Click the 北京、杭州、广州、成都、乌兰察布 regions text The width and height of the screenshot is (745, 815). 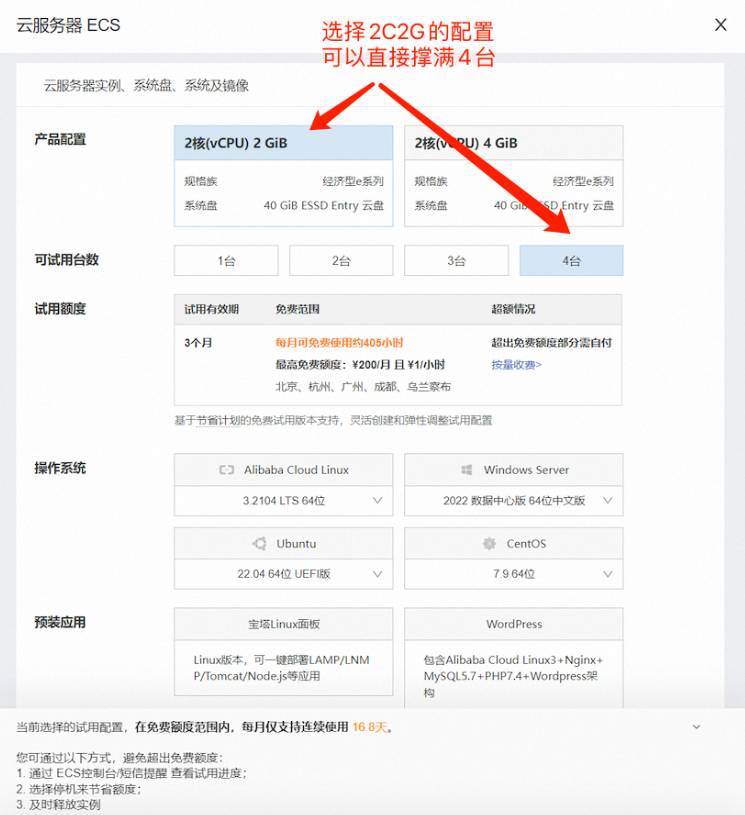coord(363,387)
